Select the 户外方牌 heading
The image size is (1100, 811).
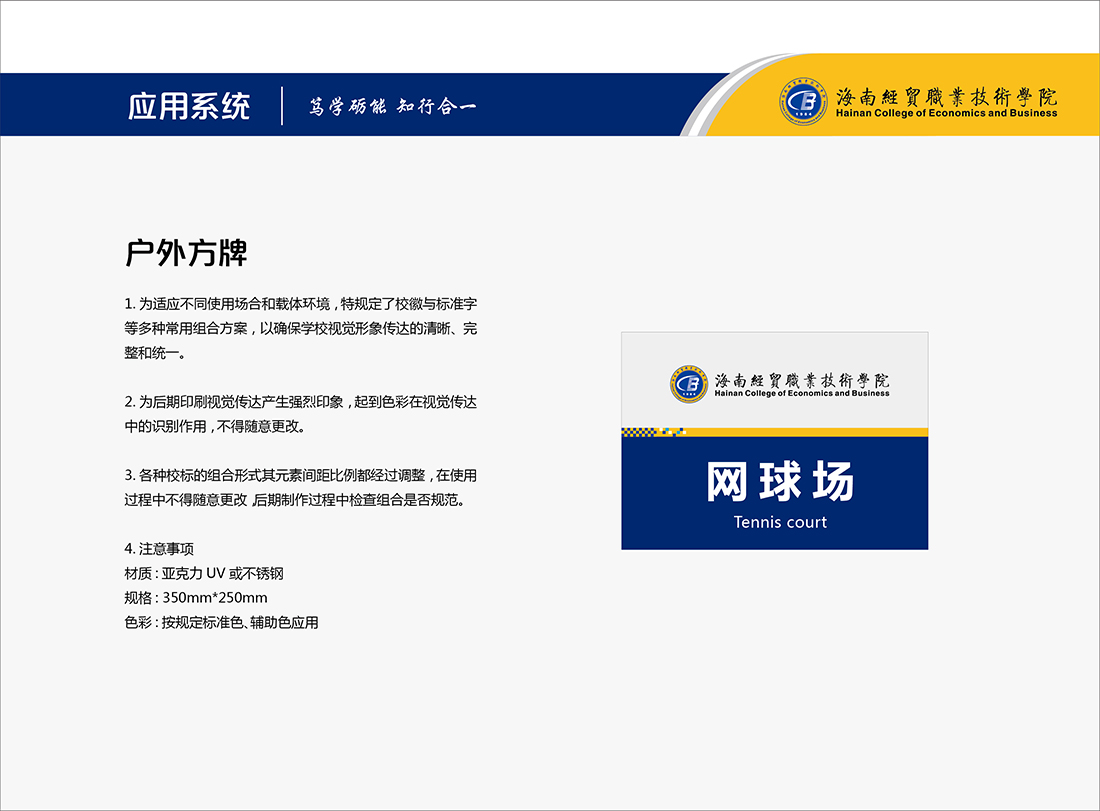point(186,253)
